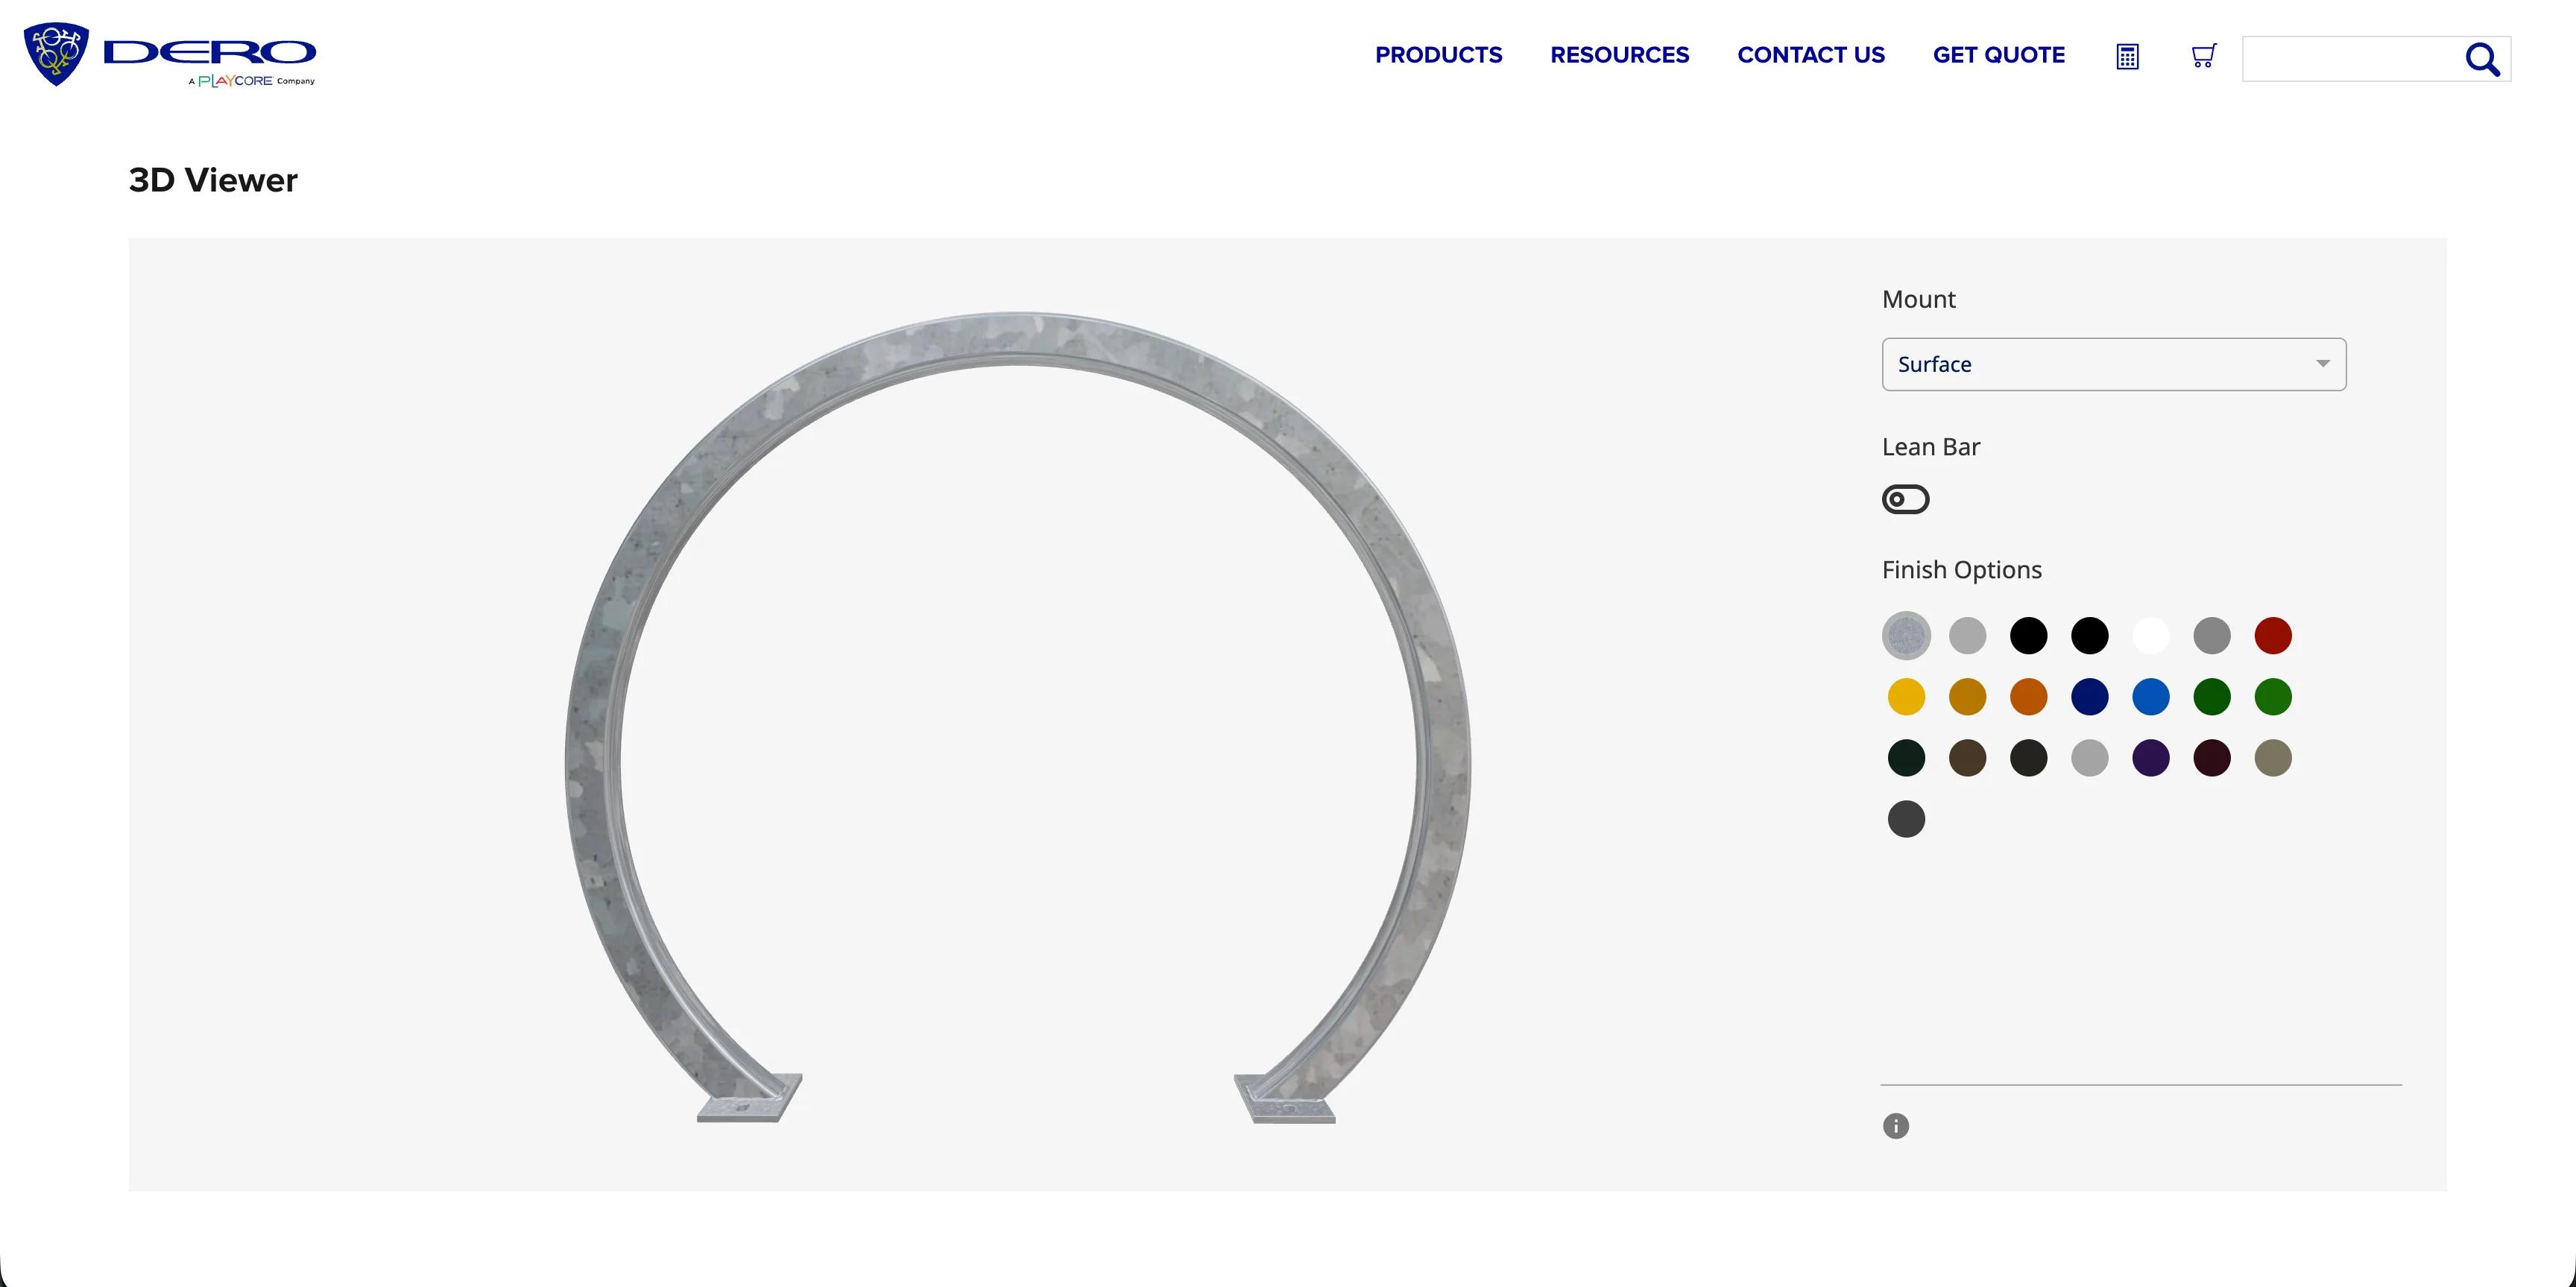Pick the yellow finish swatch

[1906, 696]
